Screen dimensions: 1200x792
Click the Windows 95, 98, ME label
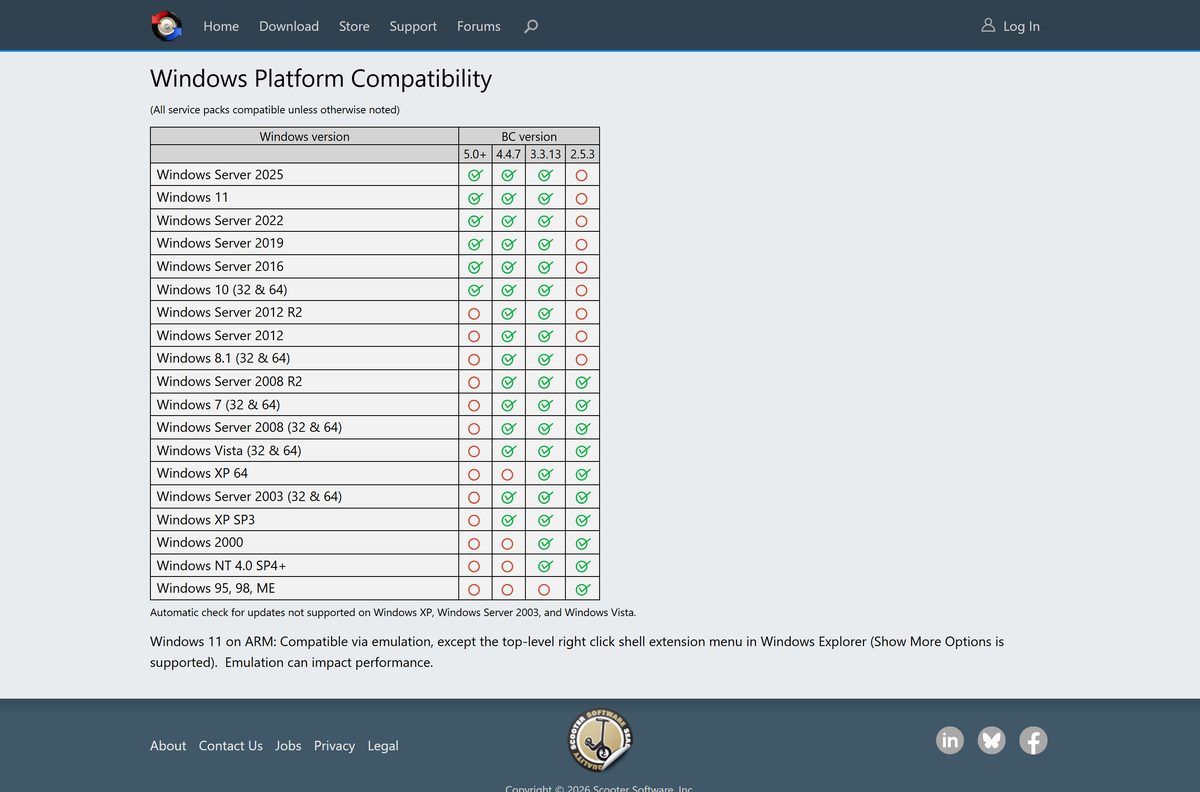(x=216, y=589)
